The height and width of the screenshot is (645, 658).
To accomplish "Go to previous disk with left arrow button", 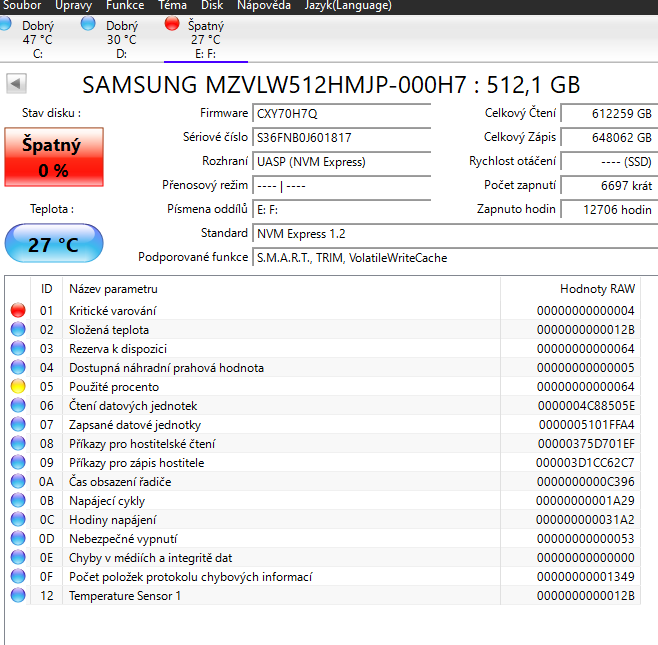I will point(16,84).
